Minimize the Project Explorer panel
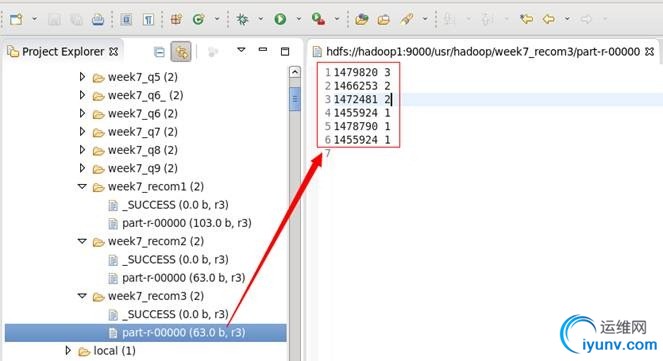The width and height of the screenshot is (663, 361). pyautogui.click(x=263, y=50)
